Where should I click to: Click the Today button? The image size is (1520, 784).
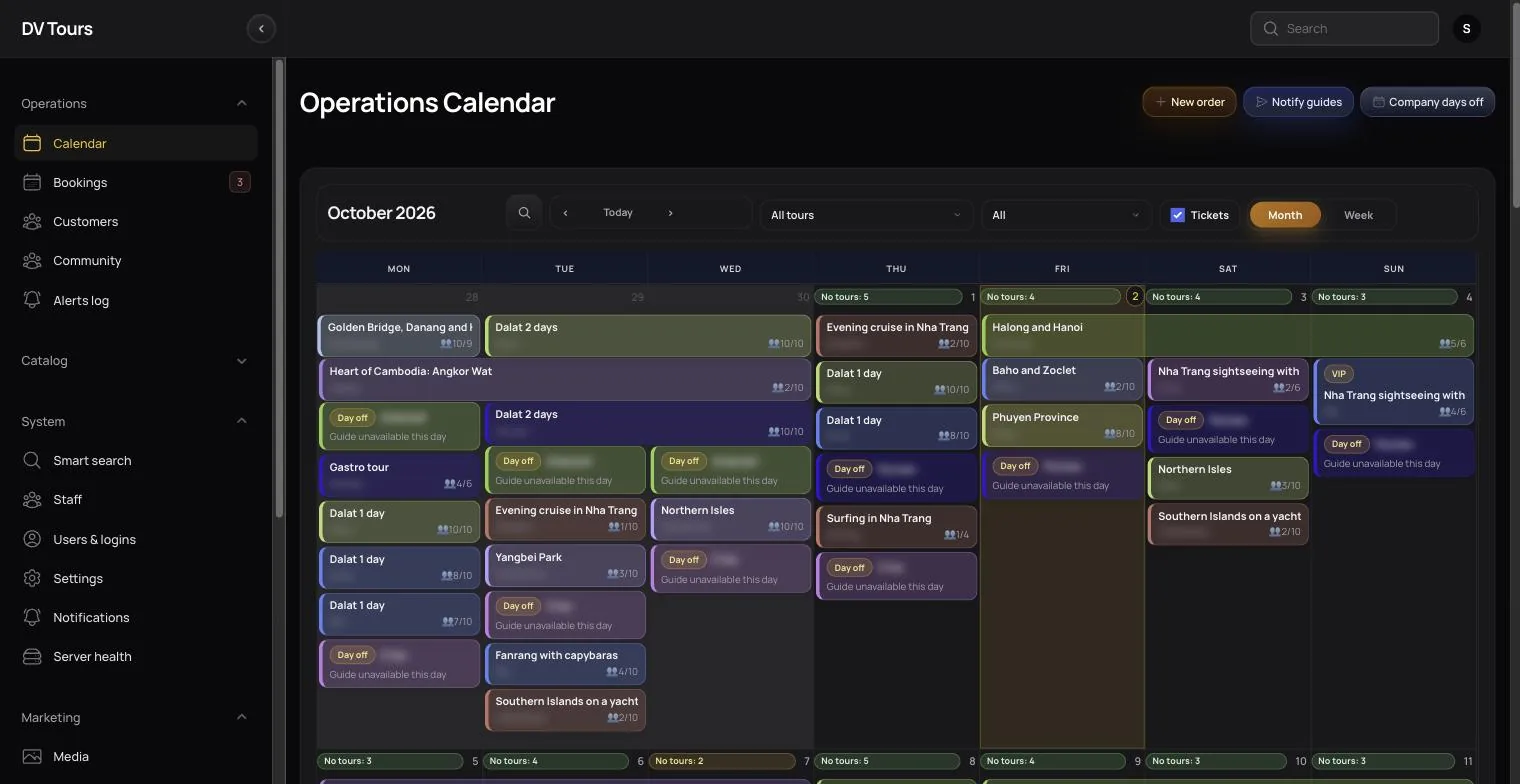[x=618, y=213]
